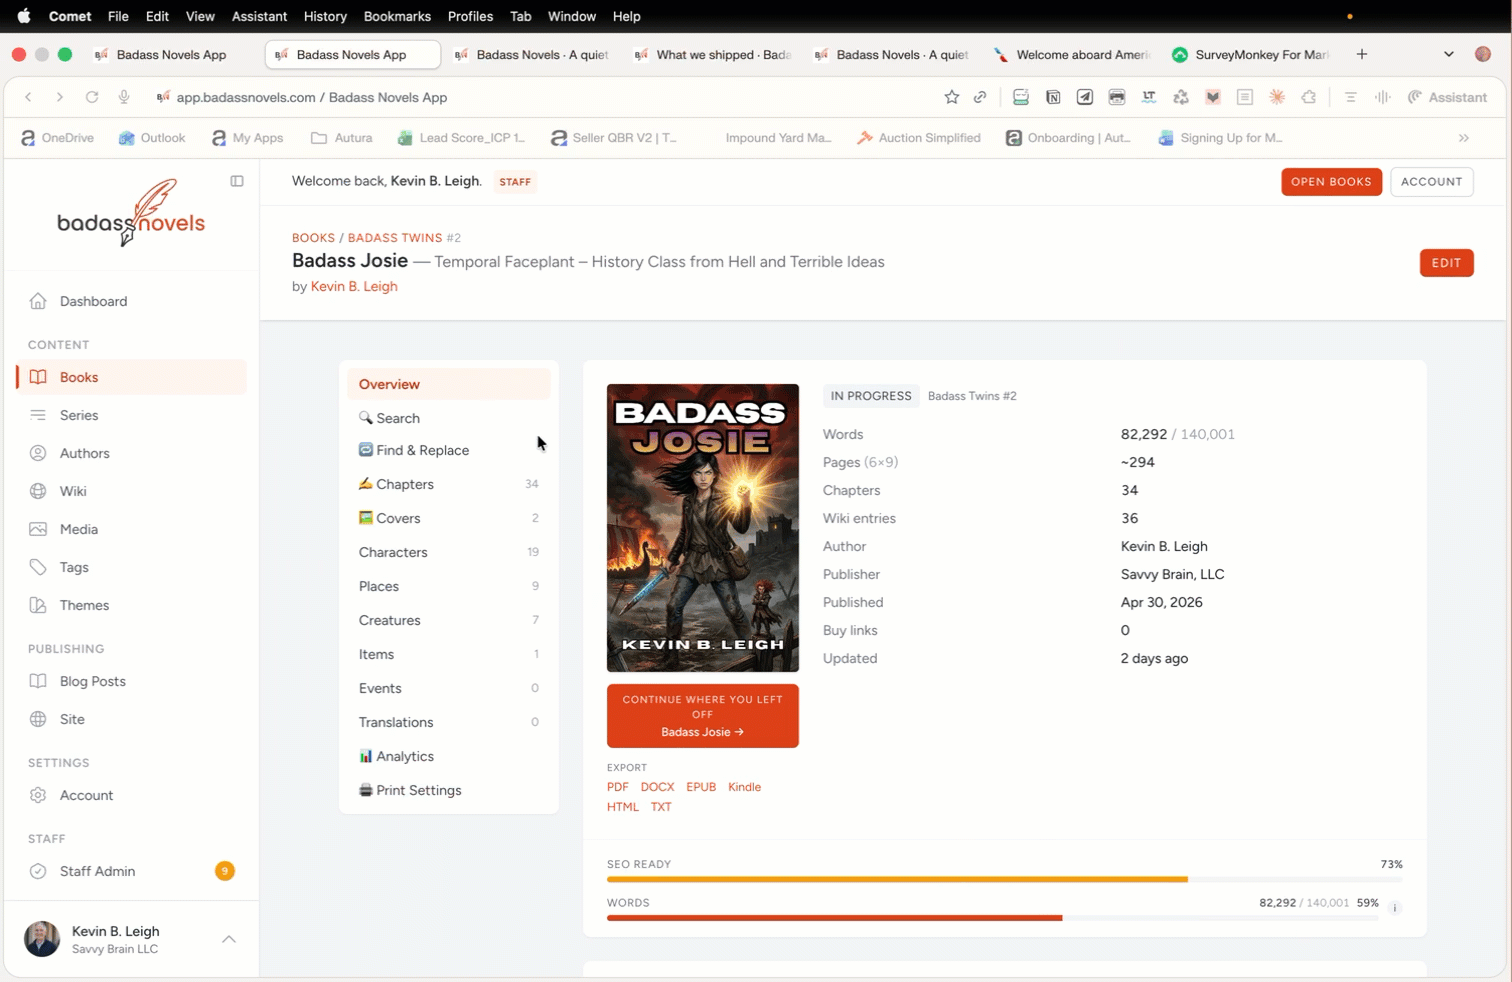1512x982 pixels.
Task: Bookmark page with the star icon
Action: [951, 97]
